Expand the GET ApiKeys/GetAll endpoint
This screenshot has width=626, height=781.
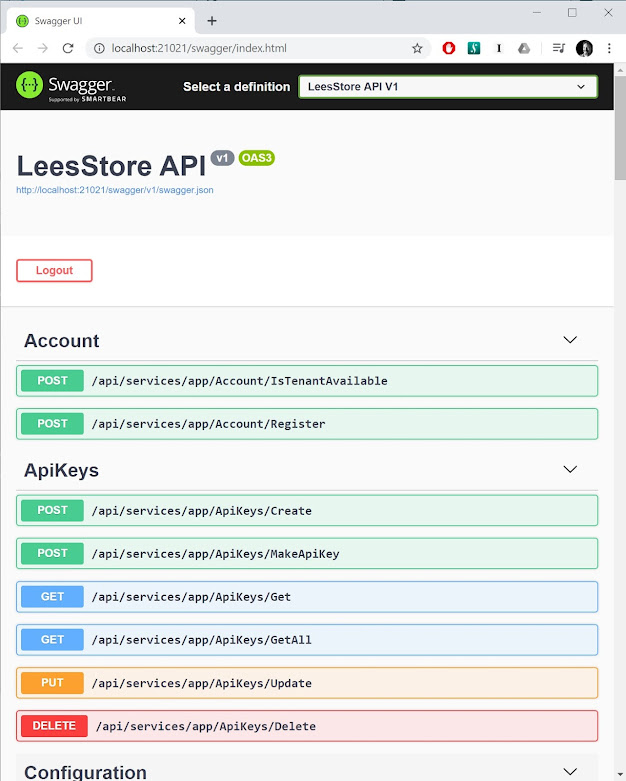click(308, 640)
